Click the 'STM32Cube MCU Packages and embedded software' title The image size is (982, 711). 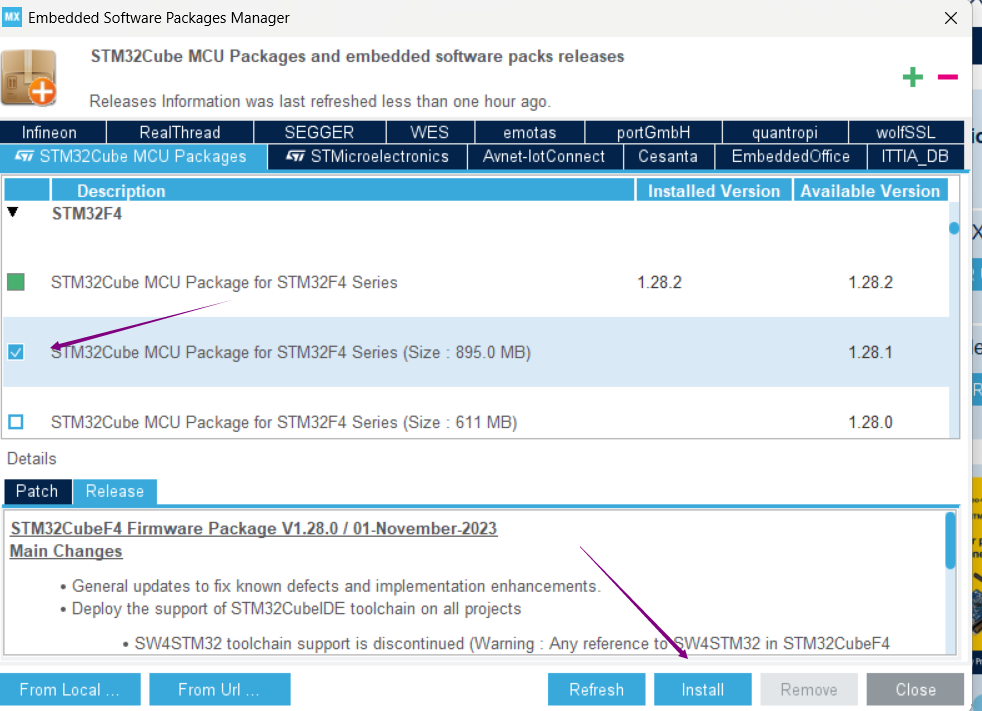pos(358,56)
